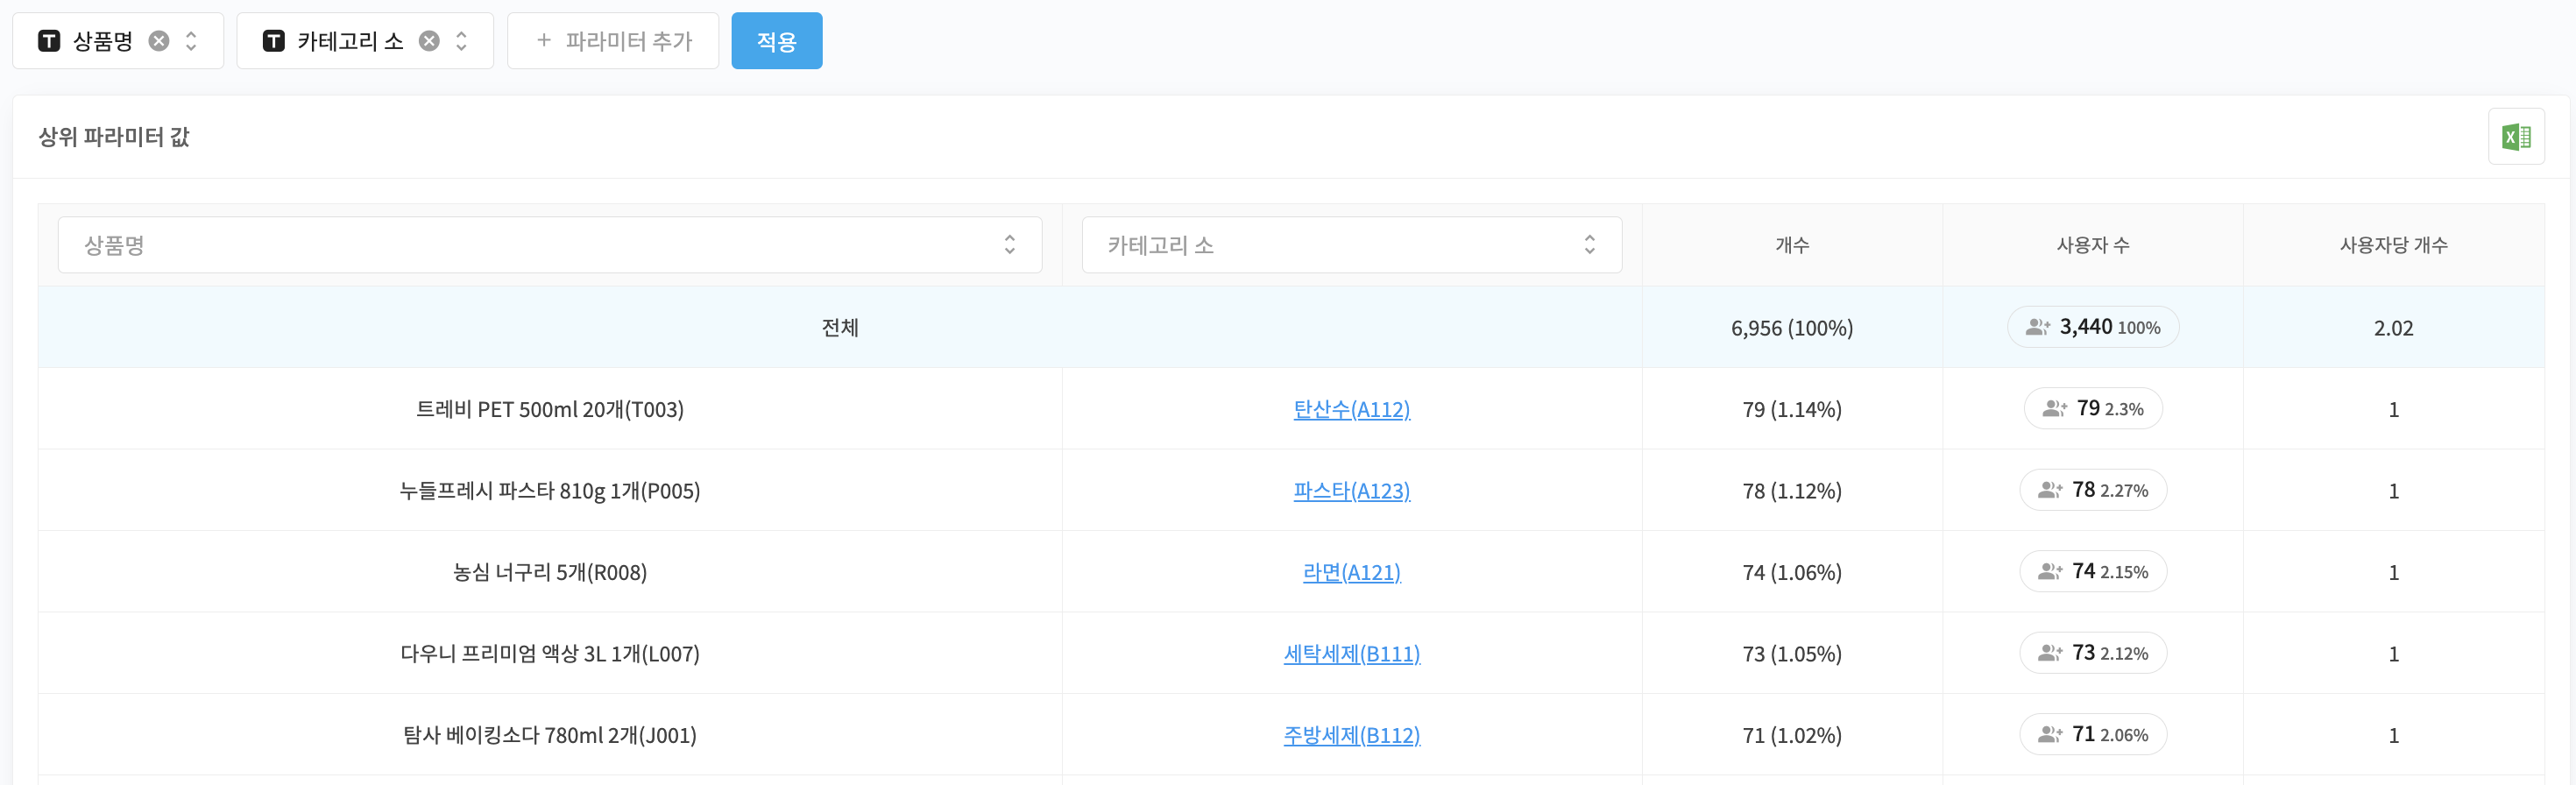Click users badge 71 2.06%

(x=2092, y=735)
